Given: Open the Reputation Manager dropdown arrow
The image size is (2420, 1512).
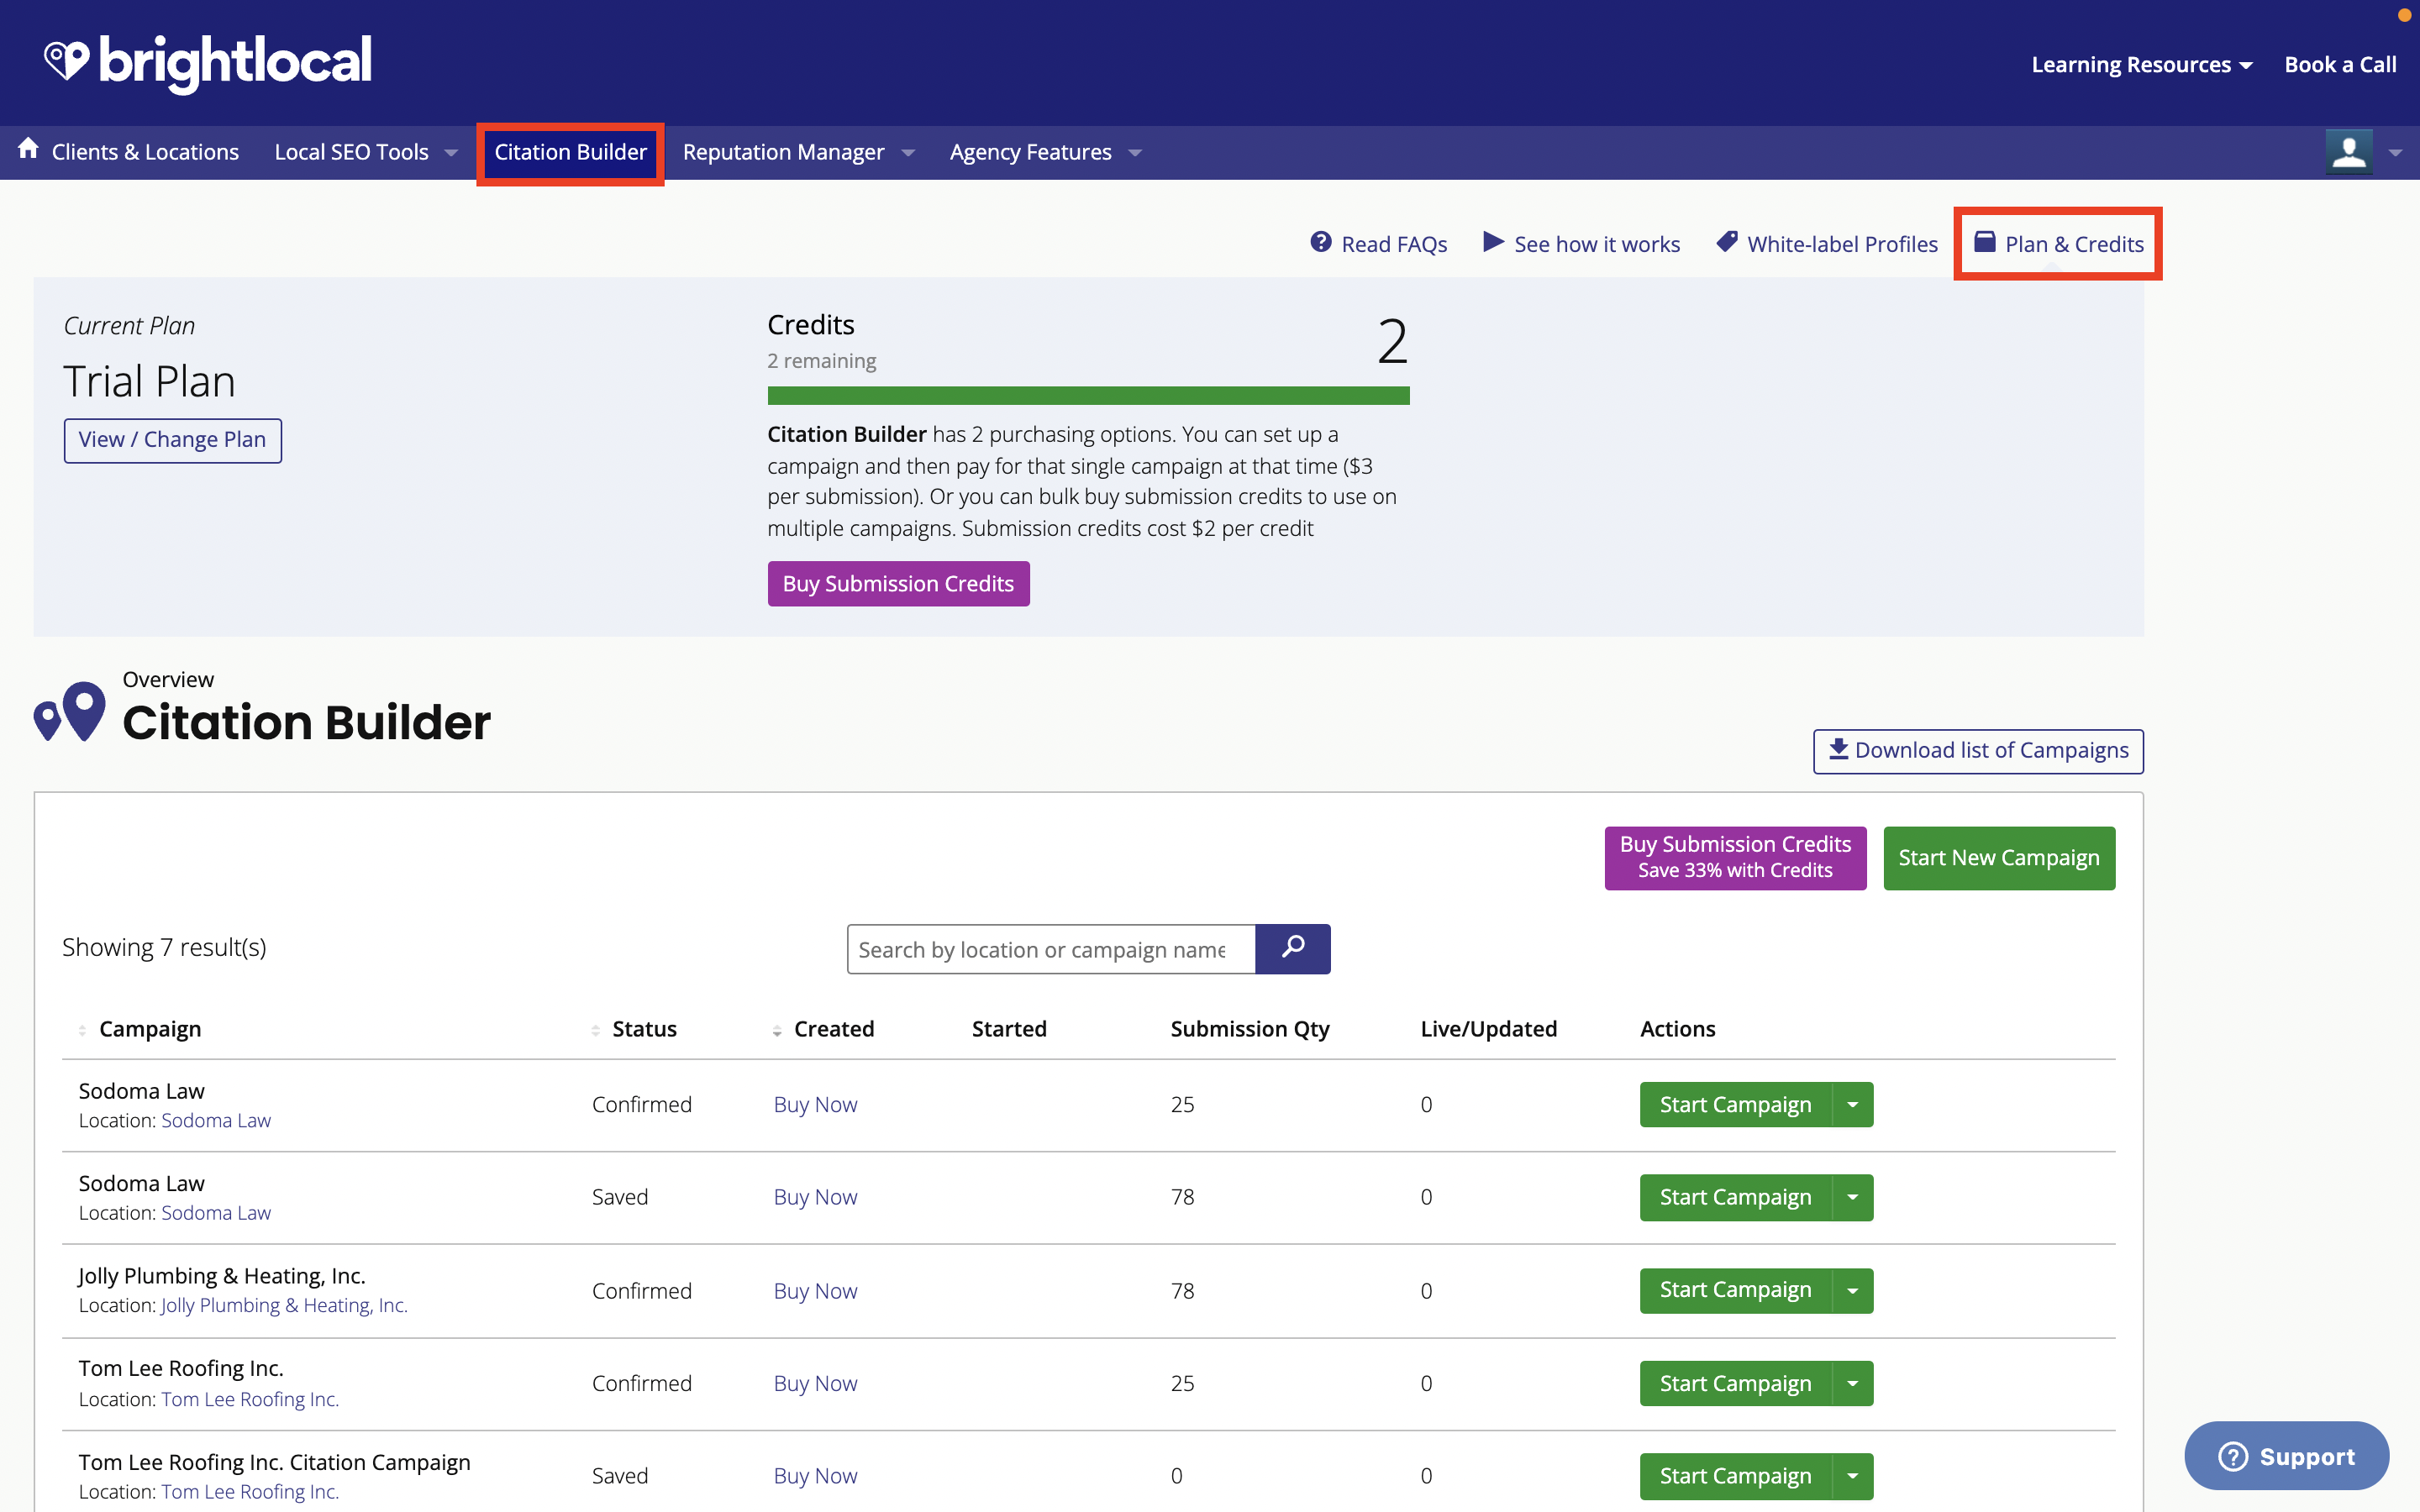Looking at the screenshot, I should pos(908,153).
